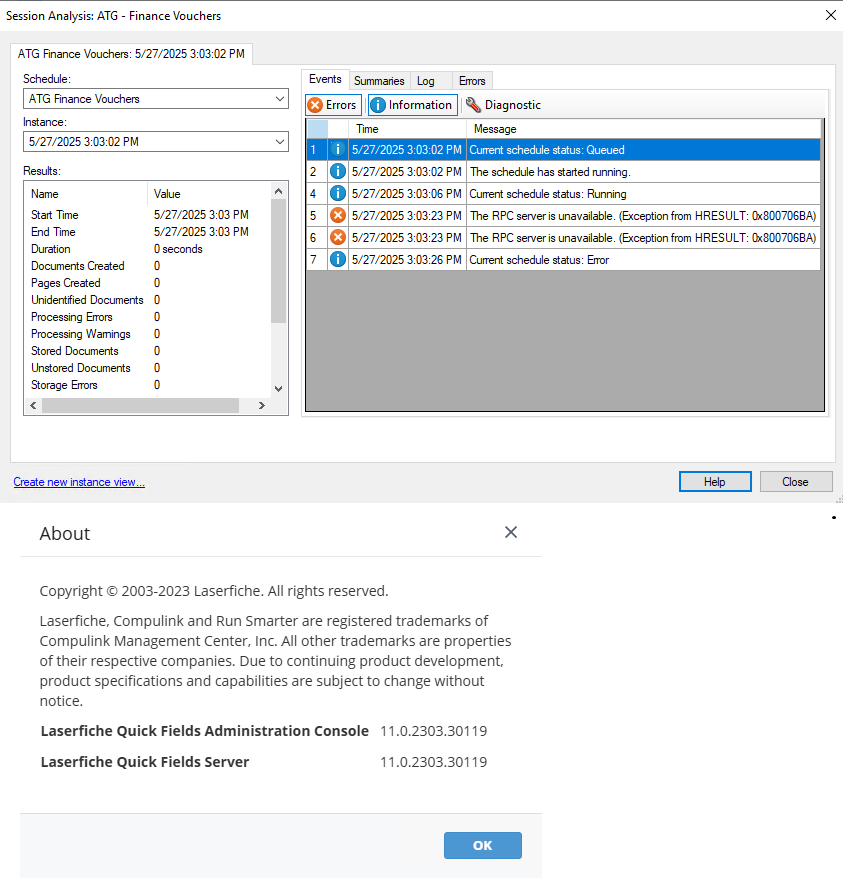This screenshot has height=880, width=844.
Task: Open the Instance dropdown
Action: click(156, 141)
